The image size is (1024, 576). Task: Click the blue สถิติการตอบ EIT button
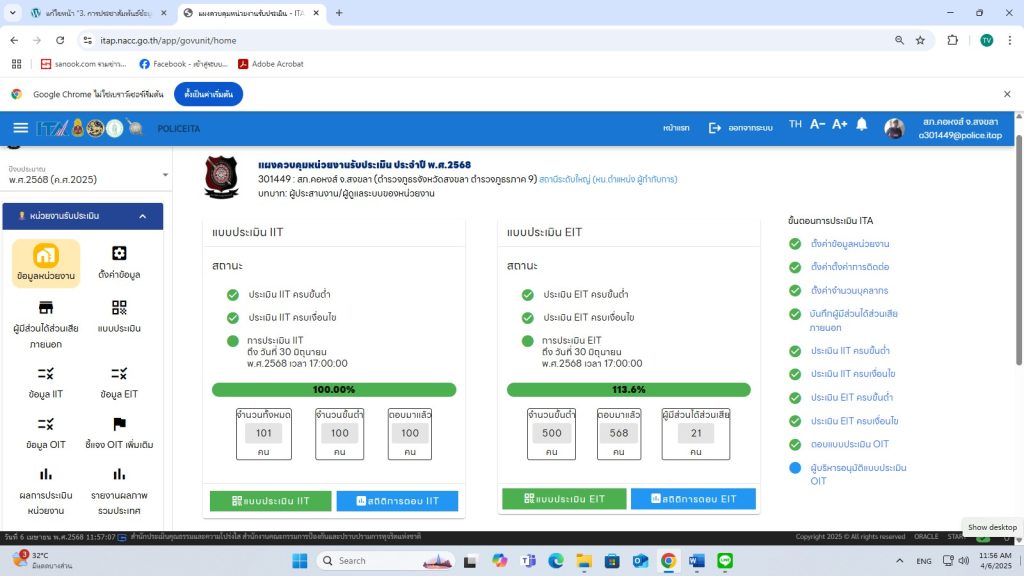coord(692,499)
